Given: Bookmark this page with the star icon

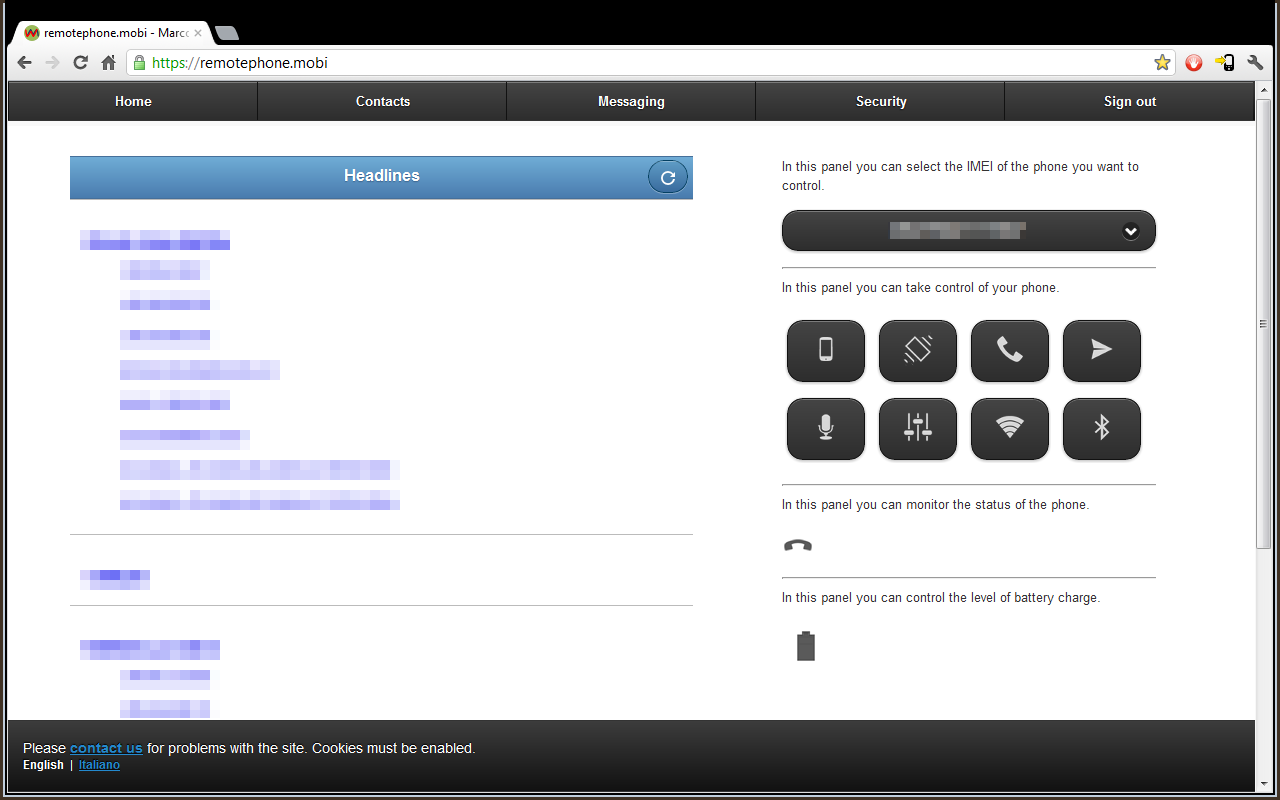Looking at the screenshot, I should (x=1162, y=63).
